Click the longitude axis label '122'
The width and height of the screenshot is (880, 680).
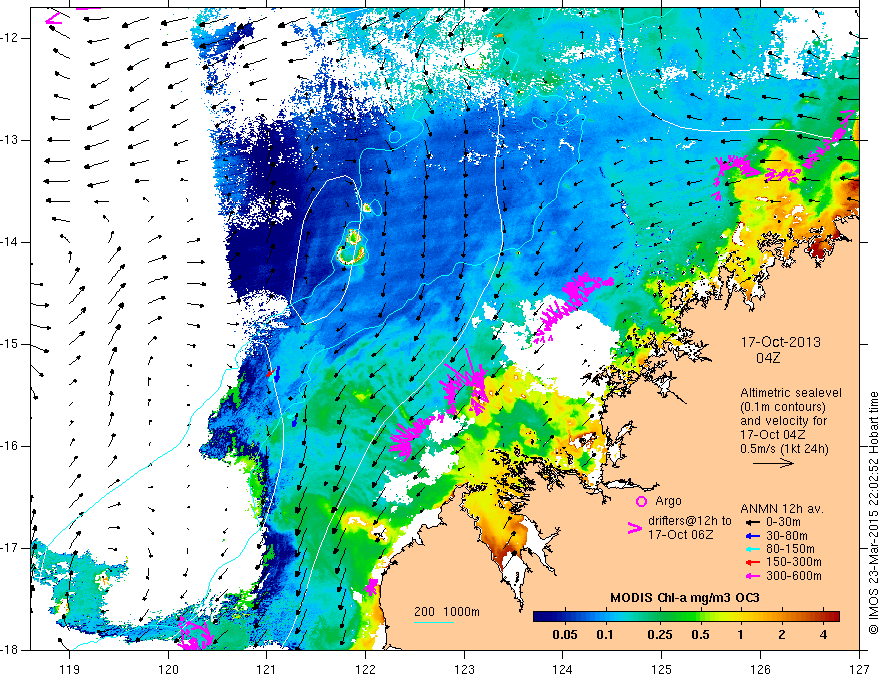click(x=365, y=669)
